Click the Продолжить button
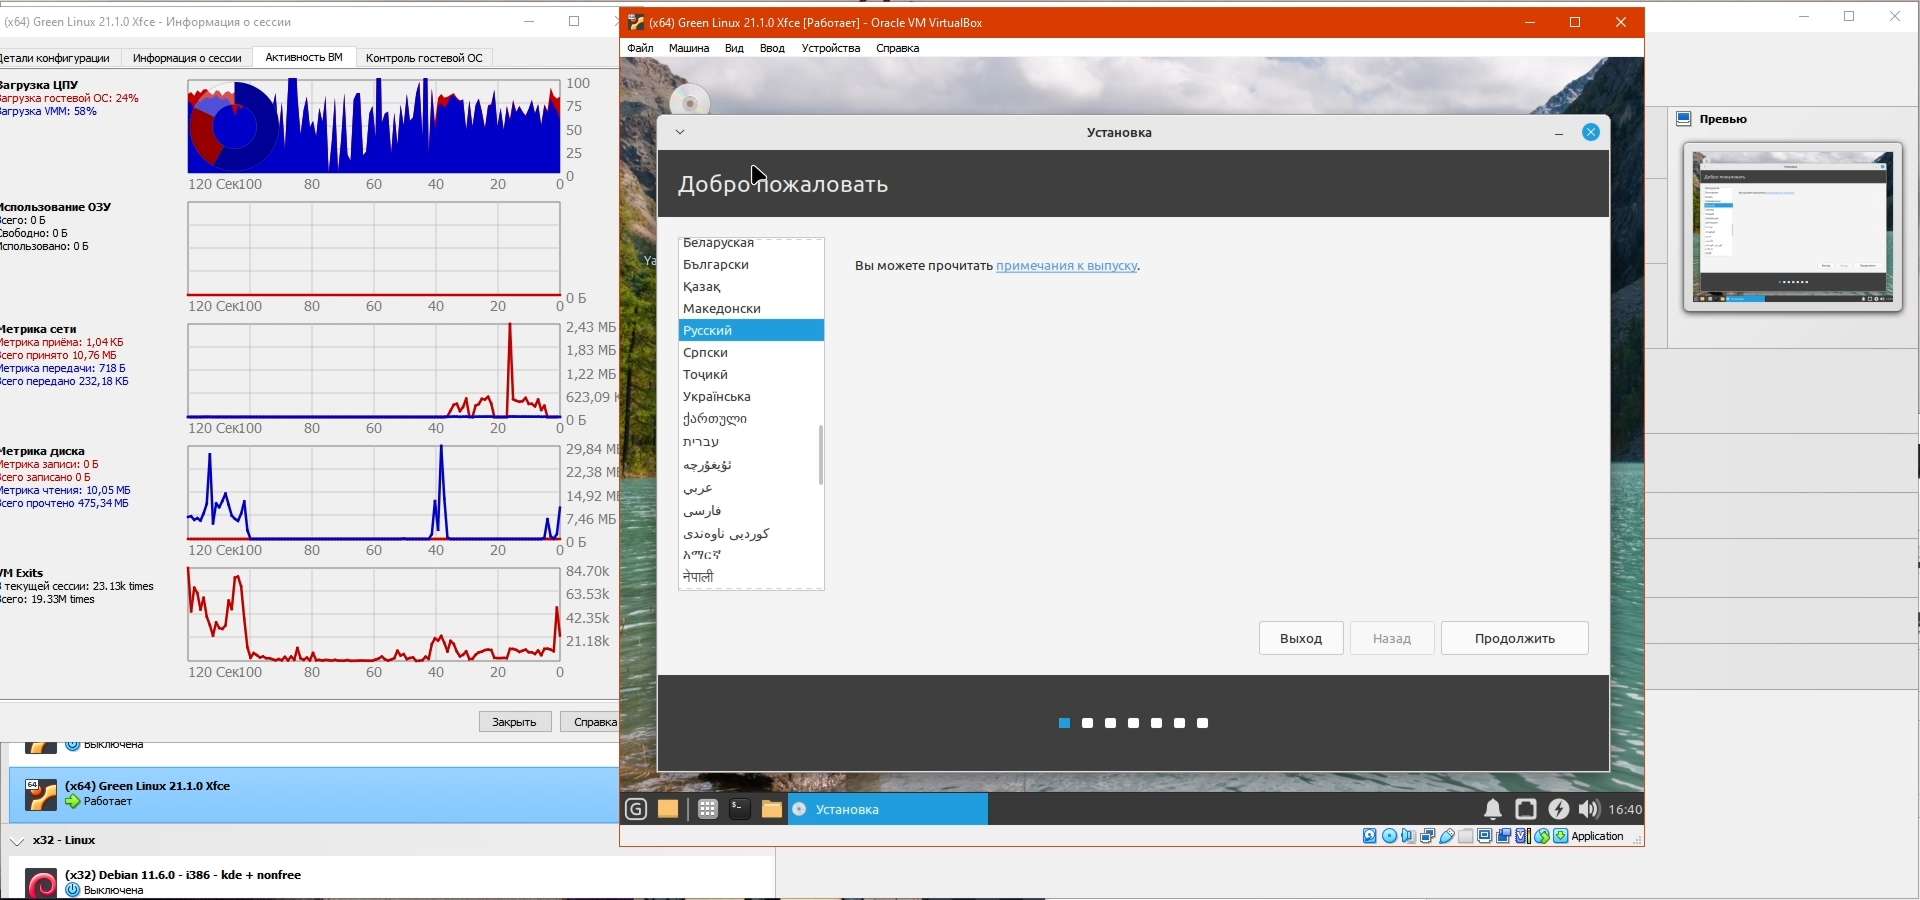This screenshot has height=900, width=1920. pyautogui.click(x=1514, y=638)
